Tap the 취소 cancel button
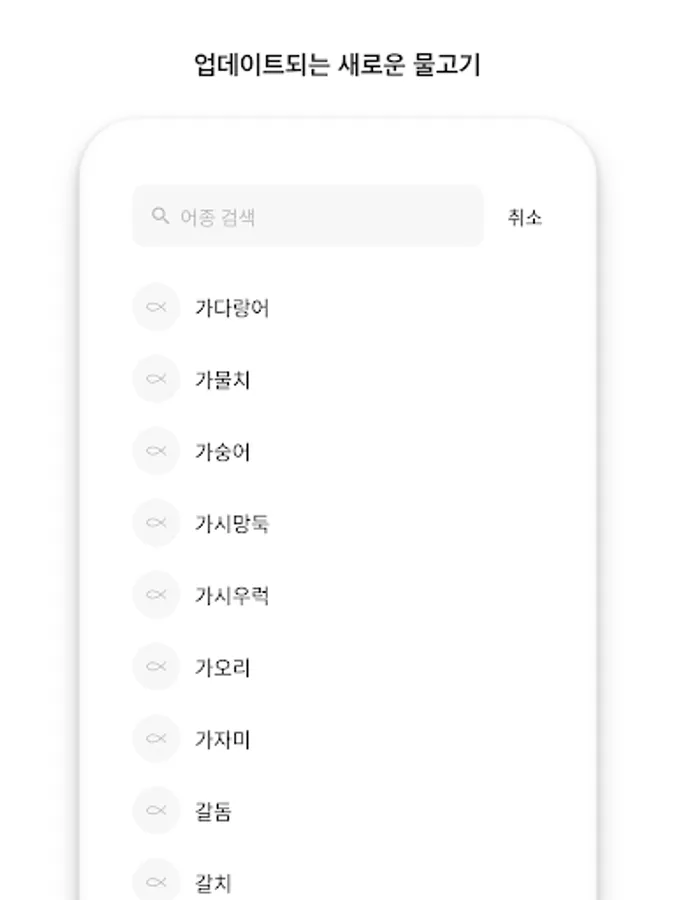Image resolution: width=675 pixels, height=900 pixels. coord(525,217)
